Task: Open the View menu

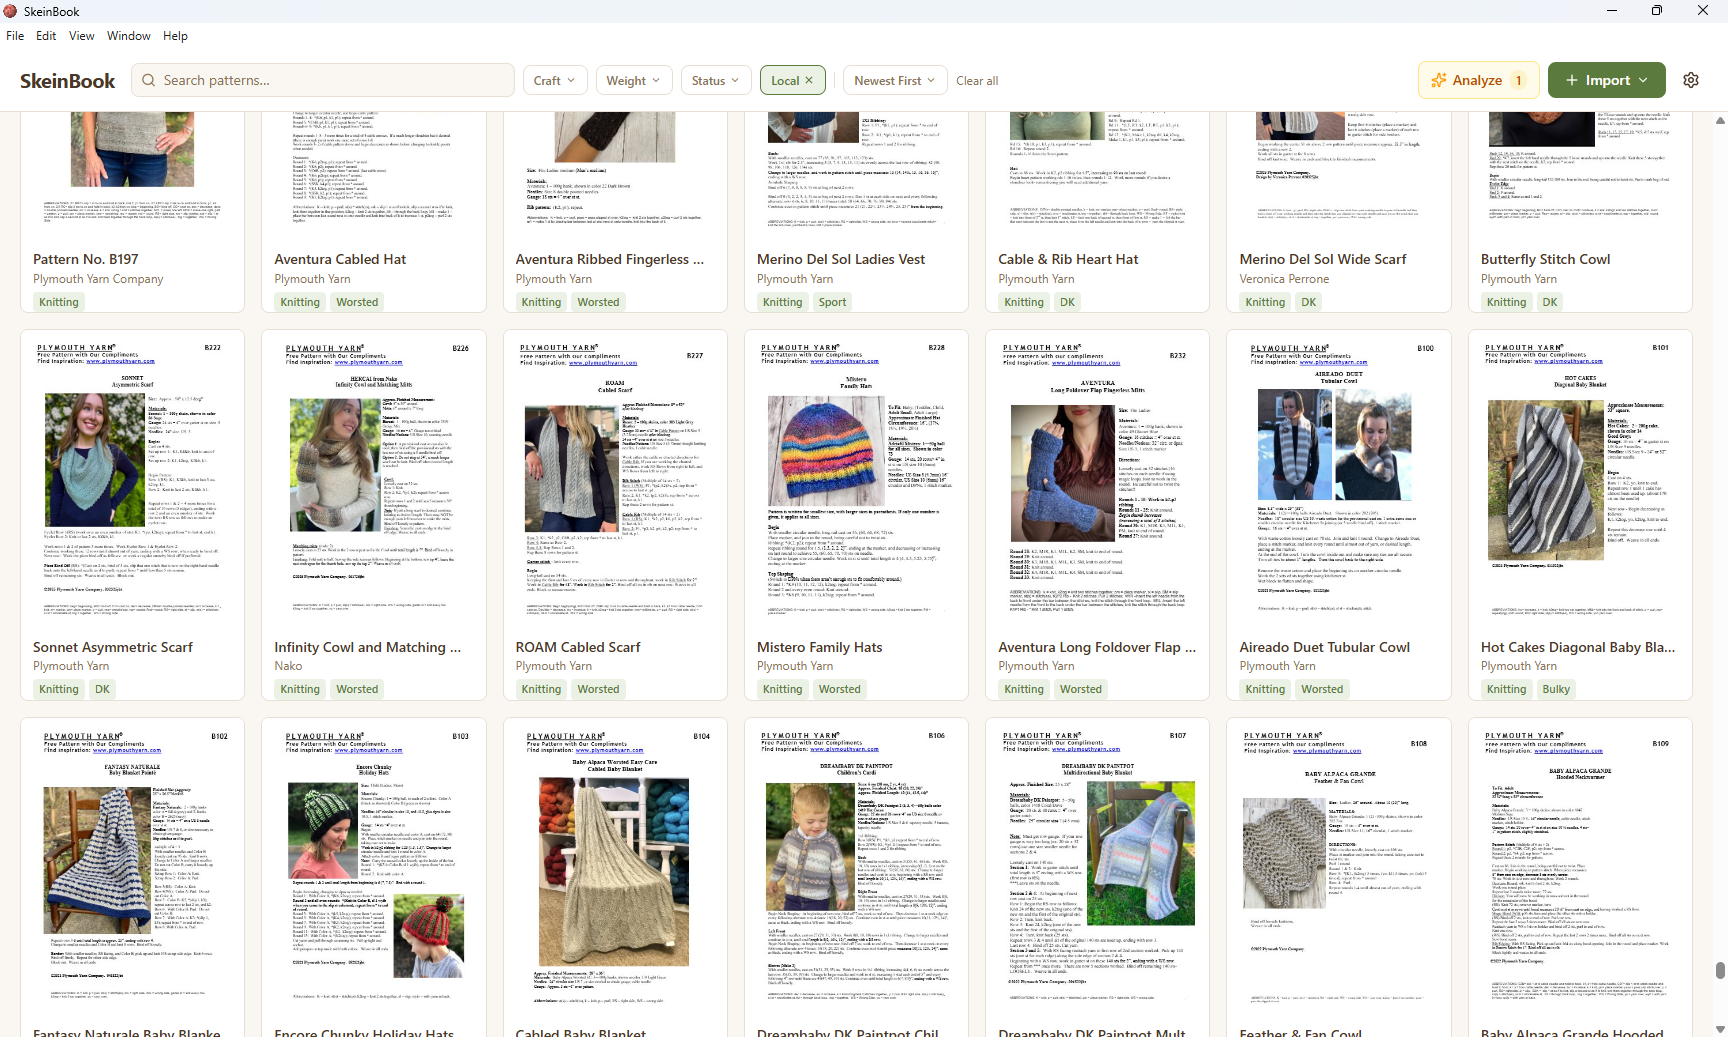Action: (81, 35)
